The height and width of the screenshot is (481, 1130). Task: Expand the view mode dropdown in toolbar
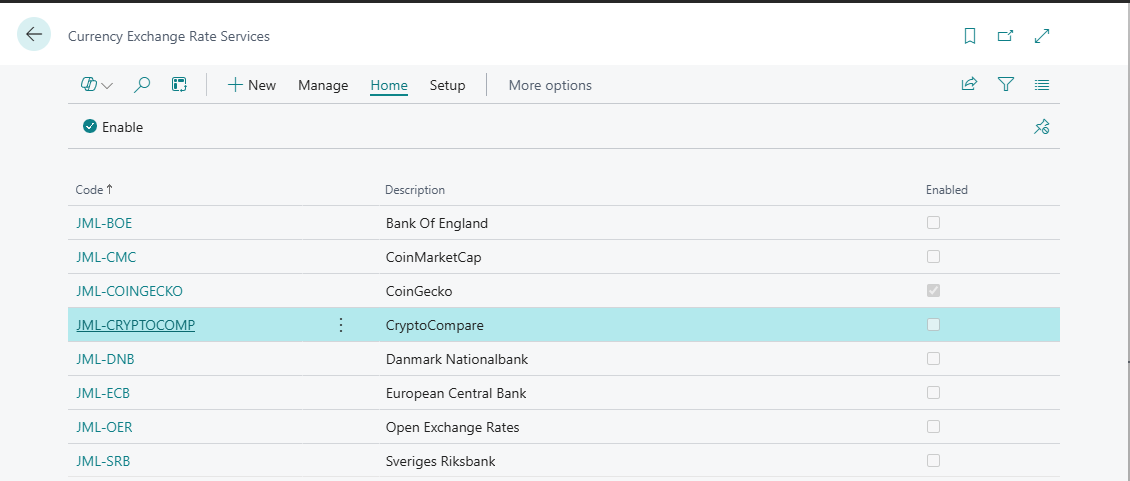tap(97, 85)
